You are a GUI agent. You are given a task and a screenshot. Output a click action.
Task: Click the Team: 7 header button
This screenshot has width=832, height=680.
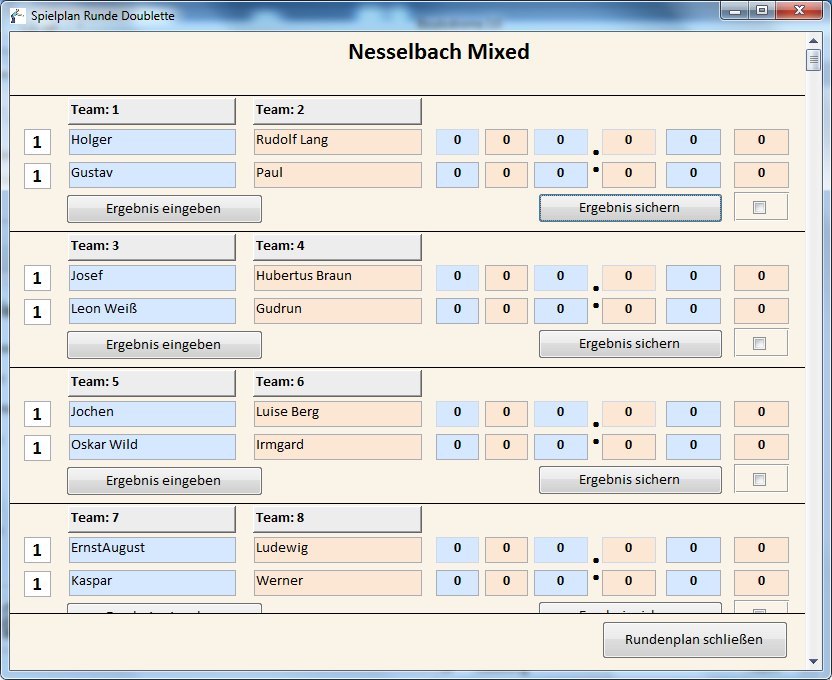tap(151, 518)
